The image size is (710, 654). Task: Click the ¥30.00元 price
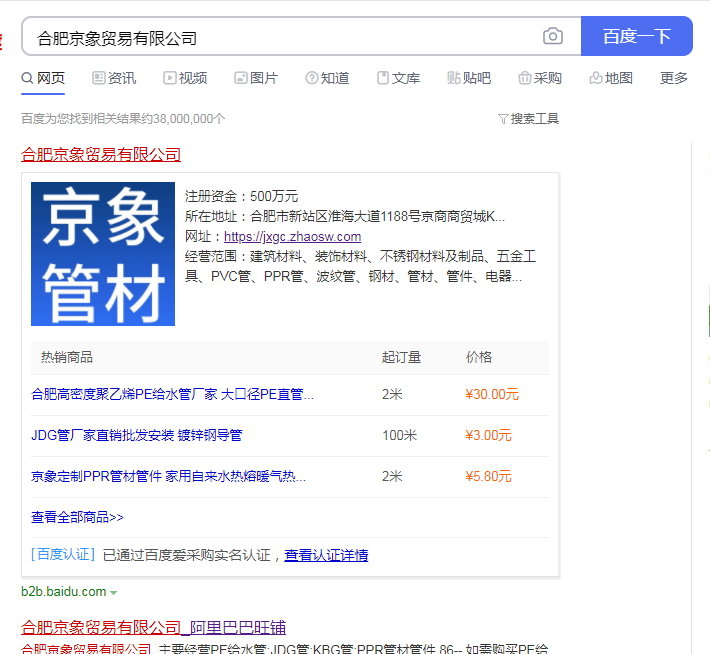tap(492, 394)
